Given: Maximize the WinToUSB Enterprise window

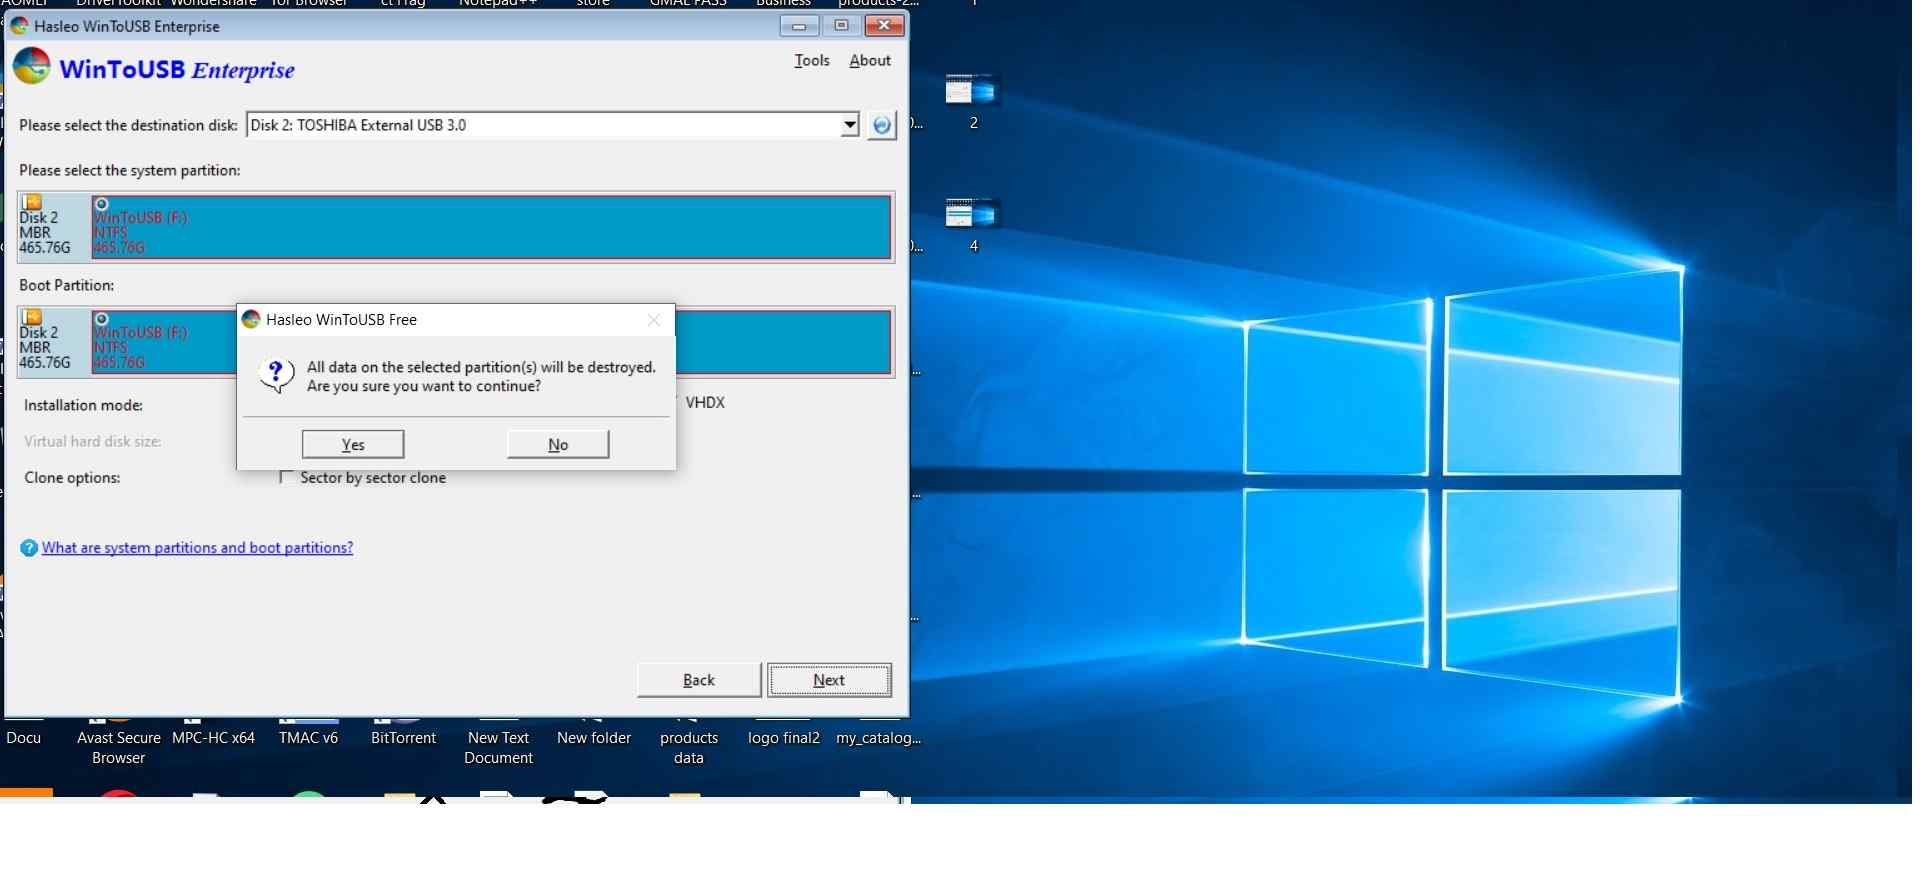Looking at the screenshot, I should tap(841, 26).
